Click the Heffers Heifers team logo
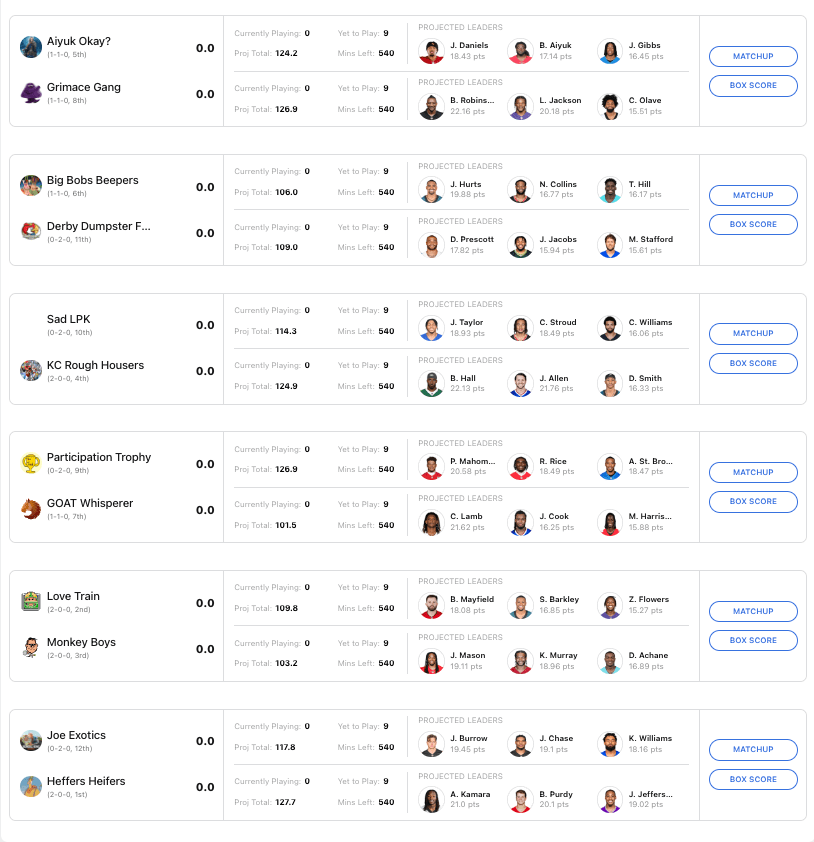This screenshot has height=842, width=814. (x=31, y=787)
